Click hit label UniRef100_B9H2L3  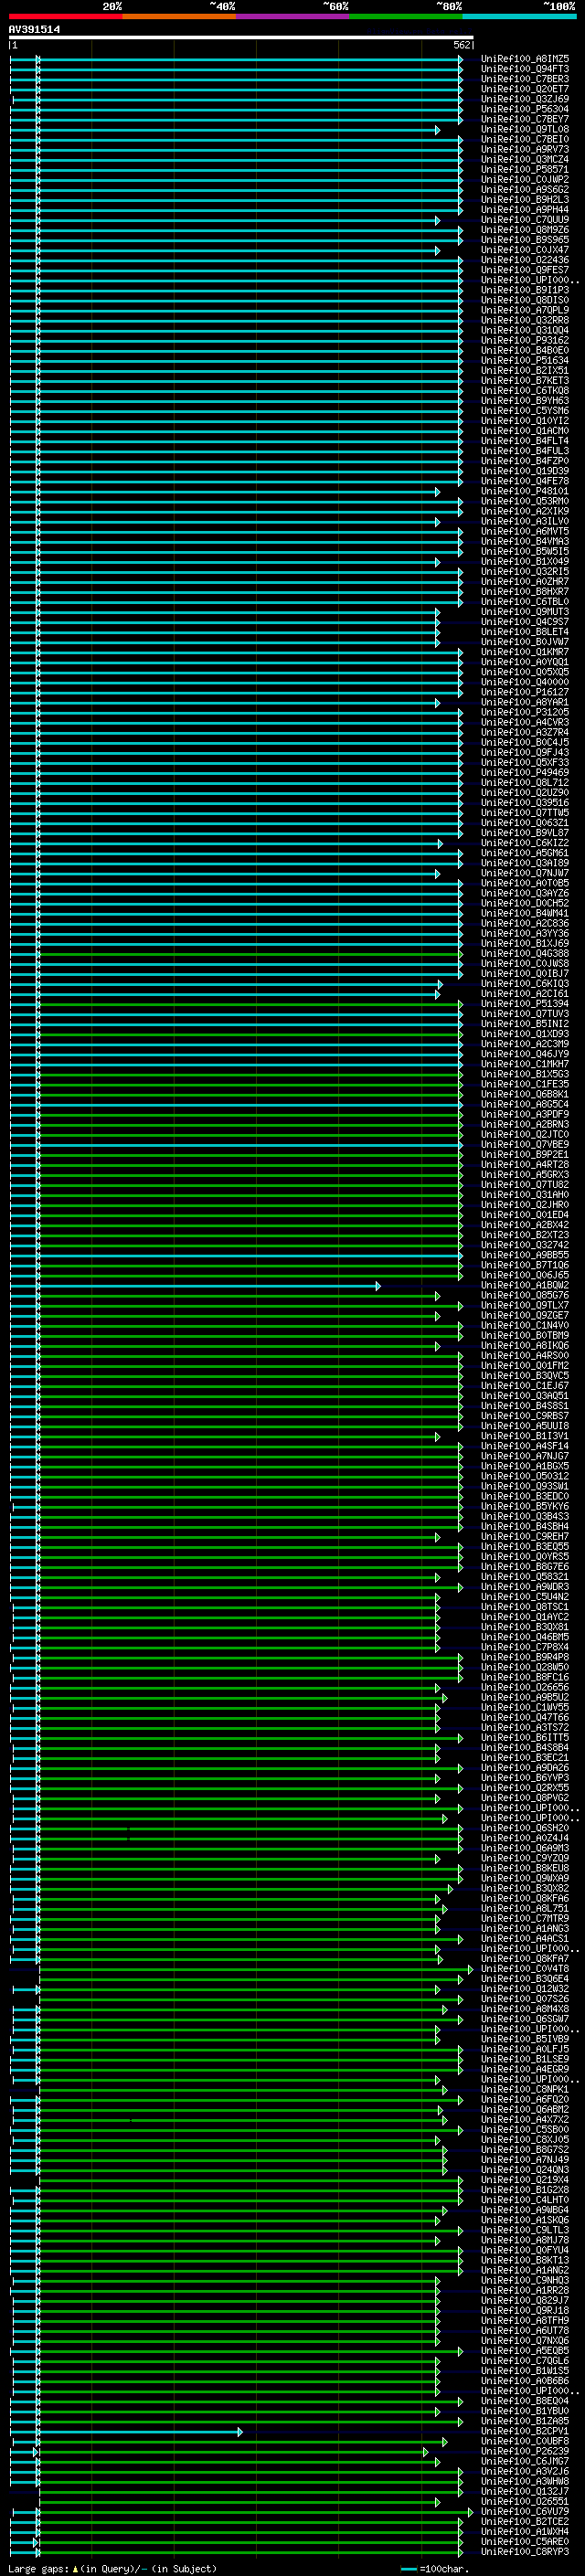pos(525,199)
